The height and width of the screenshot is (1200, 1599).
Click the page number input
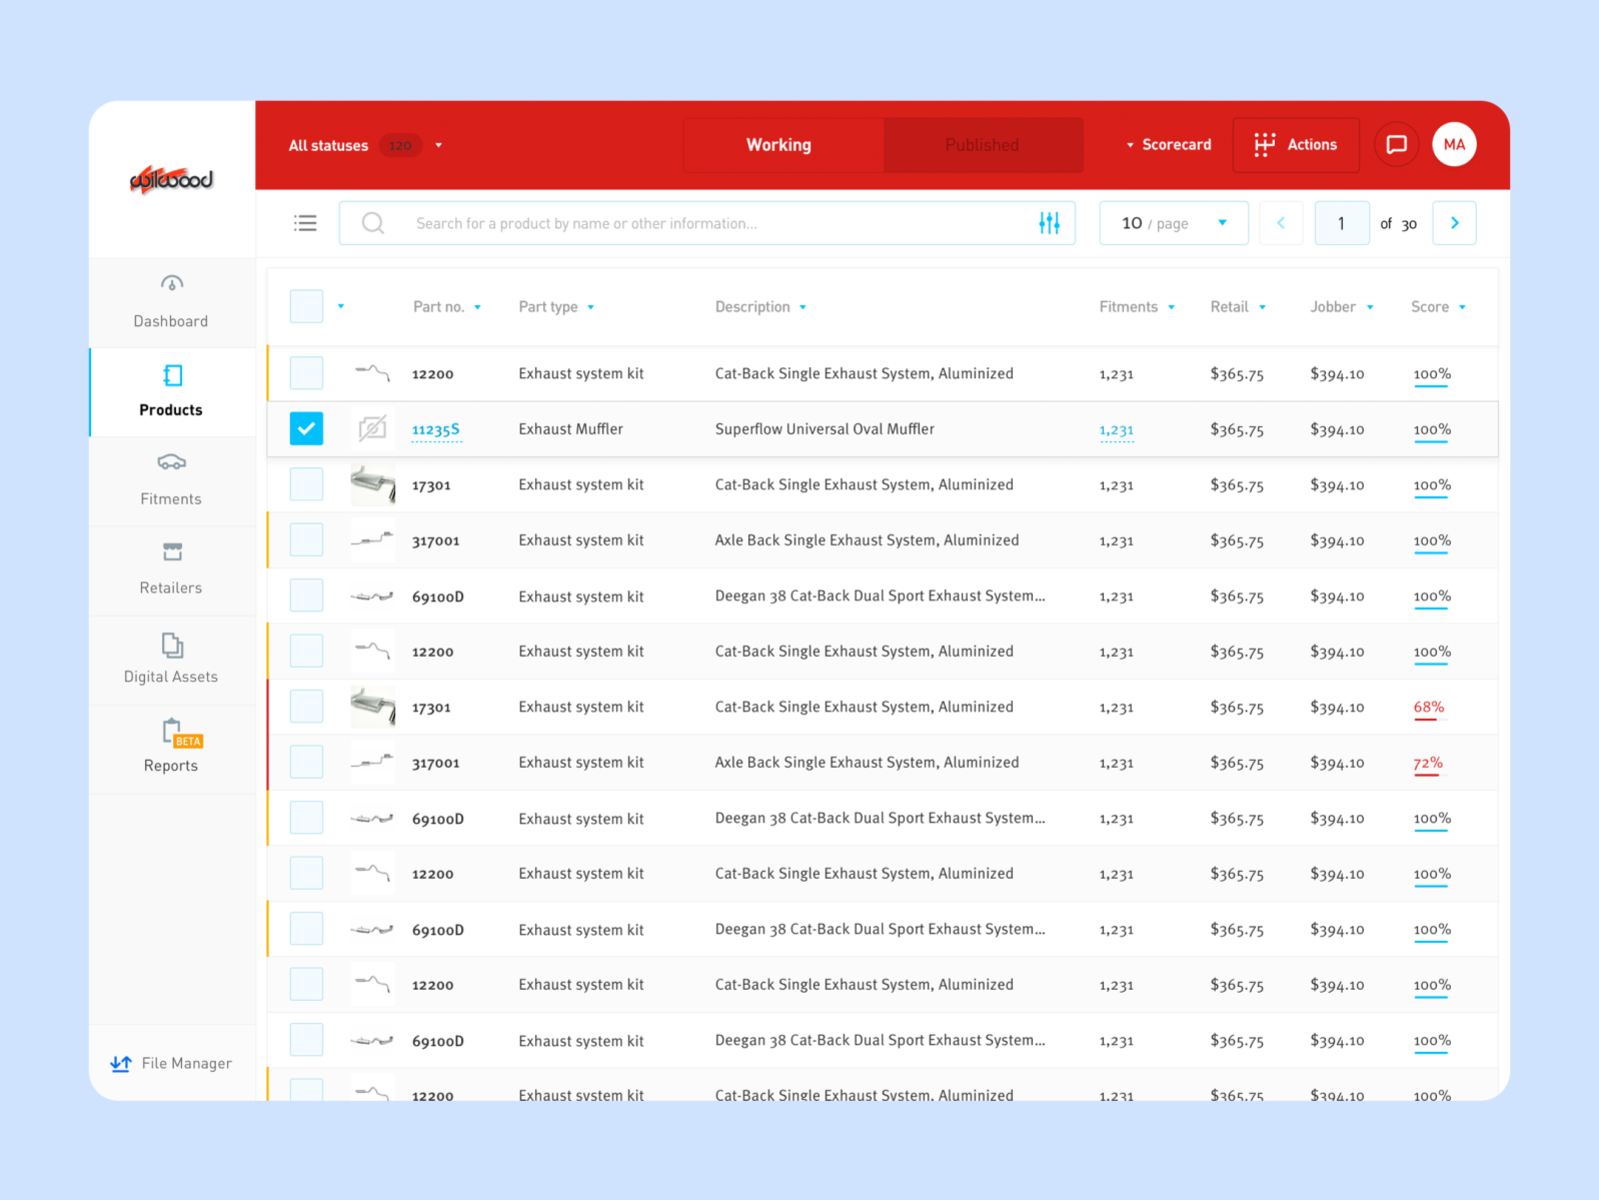(x=1341, y=223)
